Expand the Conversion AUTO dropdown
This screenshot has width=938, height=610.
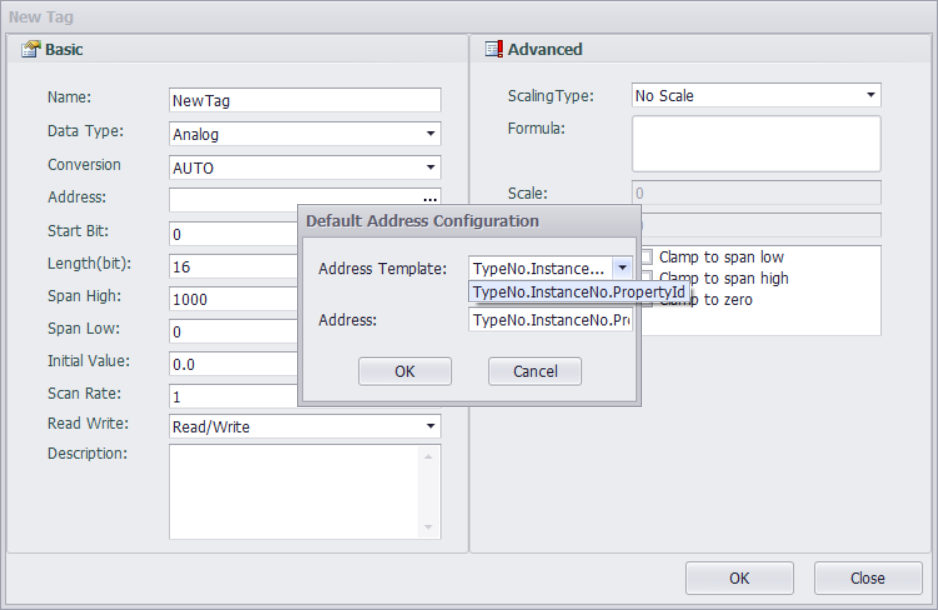430,168
